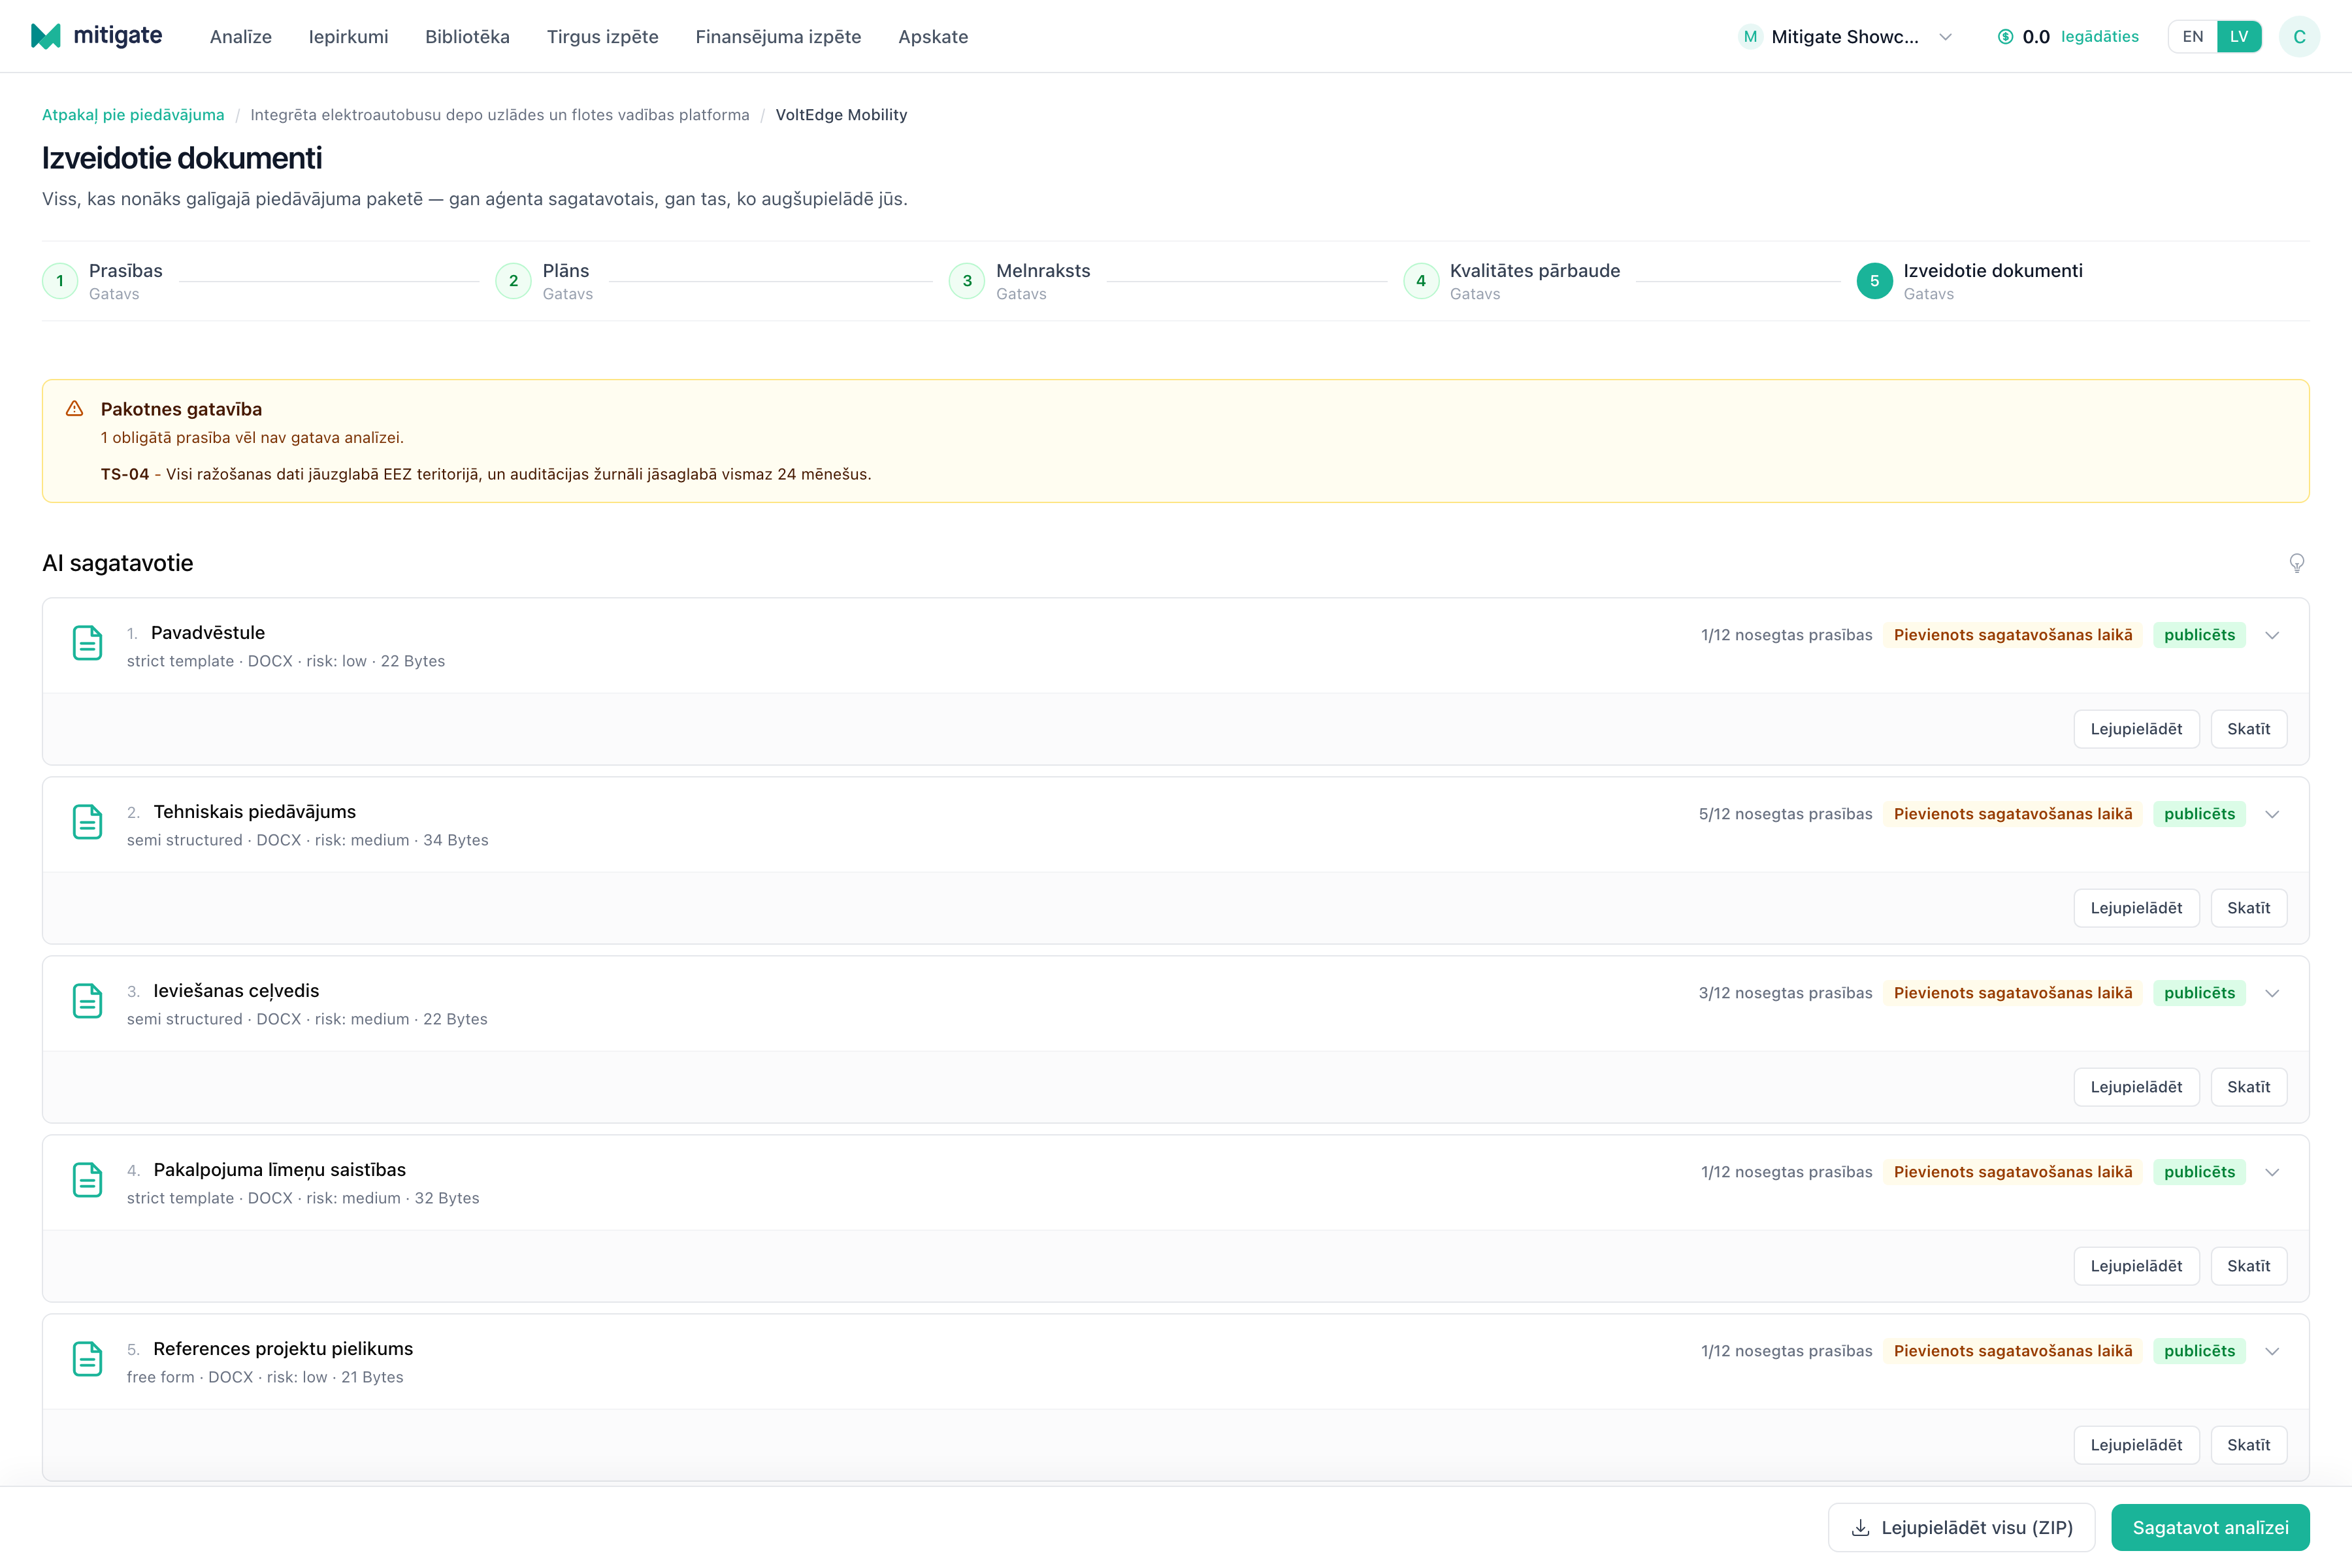Open Tirgus izpēte
This screenshot has width=2352, height=1568.
[x=602, y=37]
